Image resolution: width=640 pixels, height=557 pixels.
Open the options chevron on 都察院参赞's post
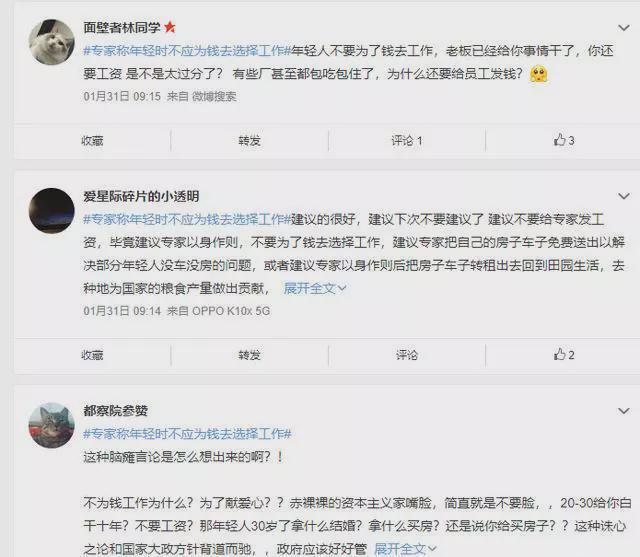point(623,411)
